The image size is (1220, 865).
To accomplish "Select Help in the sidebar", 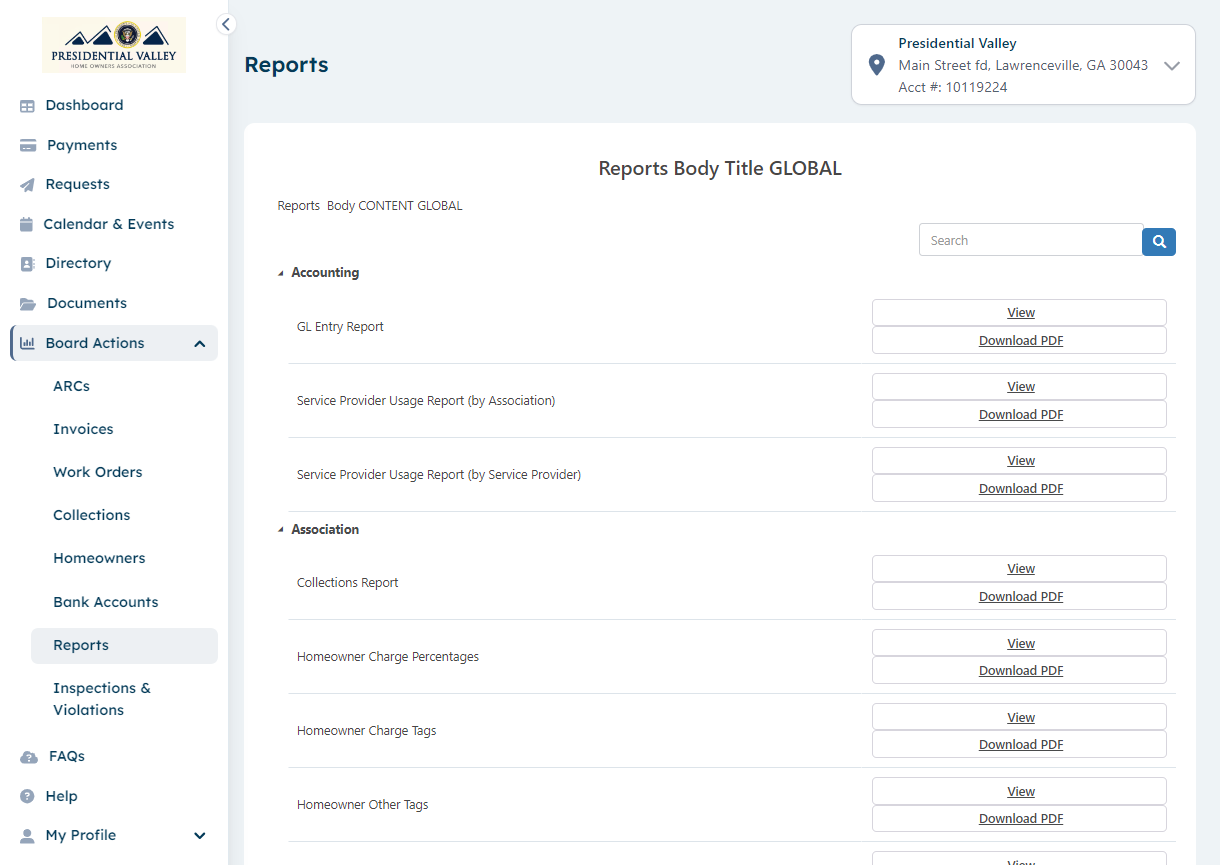I will pyautogui.click(x=61, y=796).
